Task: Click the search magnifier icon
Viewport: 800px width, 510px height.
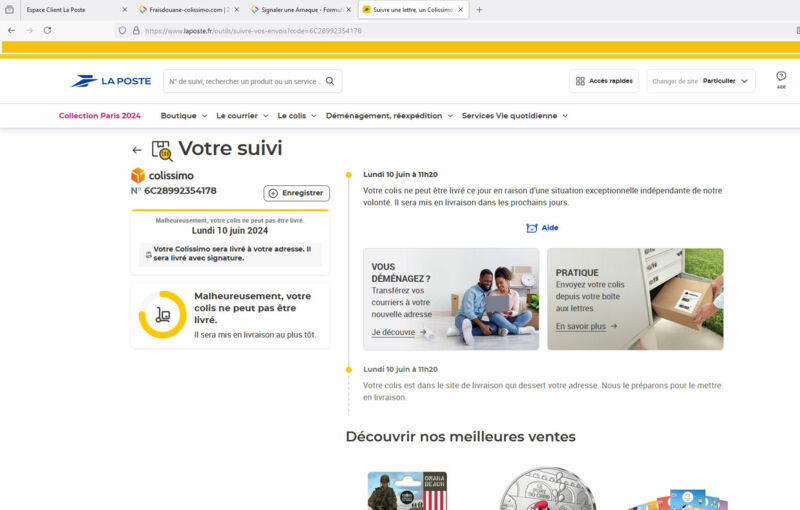Action: tap(330, 81)
